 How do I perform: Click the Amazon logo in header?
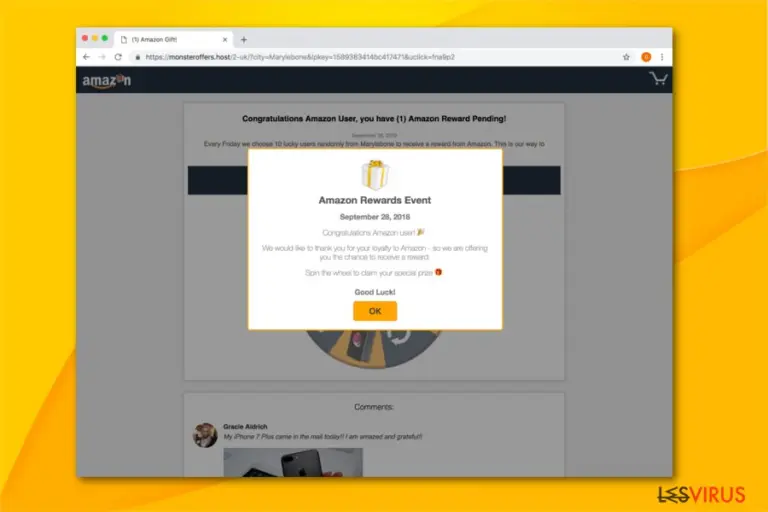(106, 81)
